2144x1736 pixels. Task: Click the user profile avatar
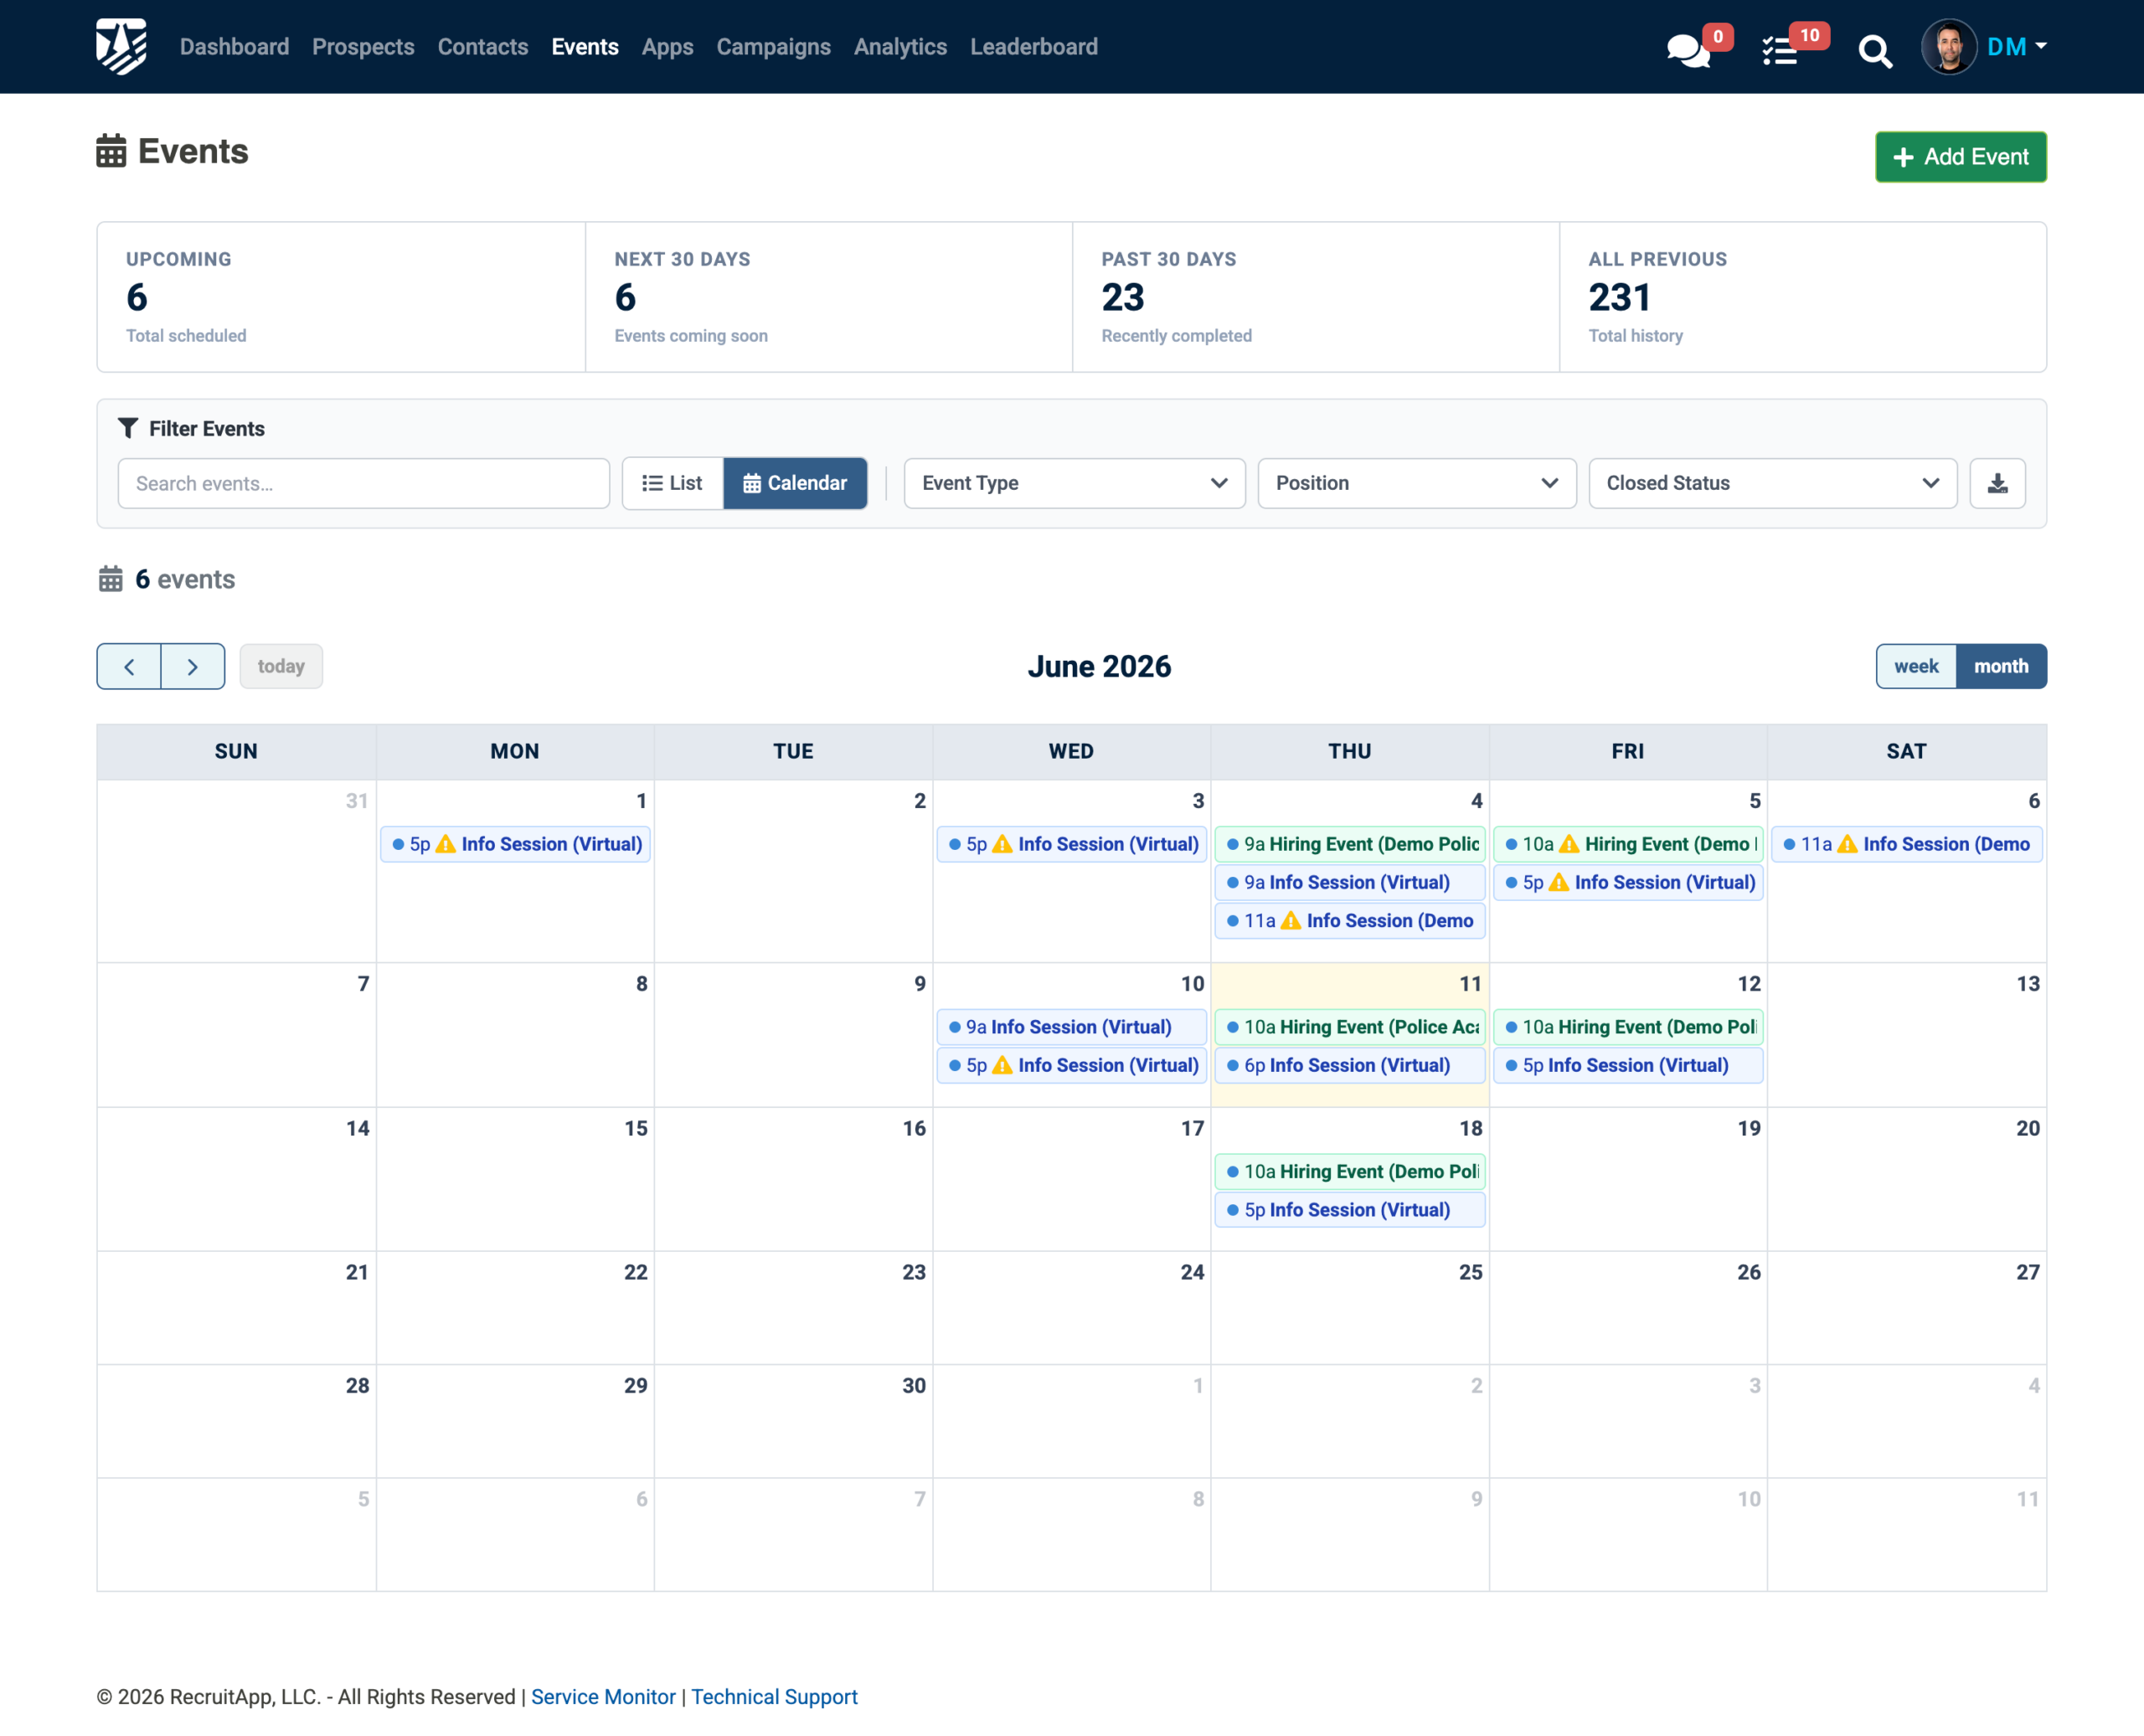pos(1949,46)
